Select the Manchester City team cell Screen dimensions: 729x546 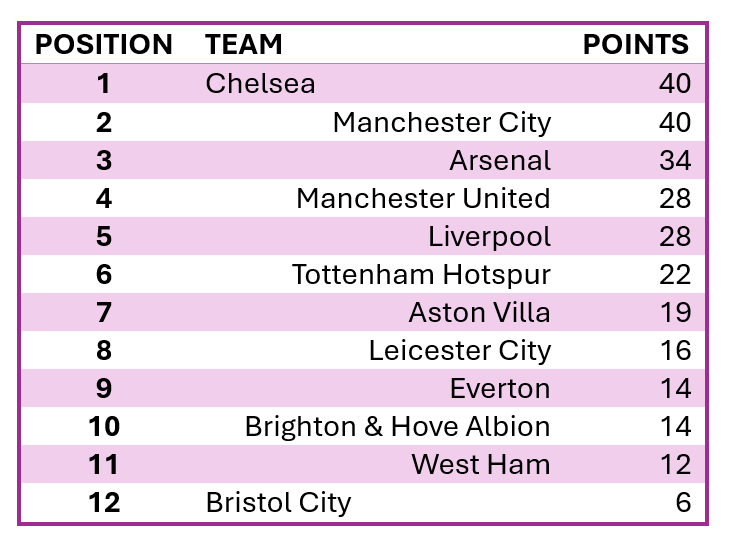pyautogui.click(x=441, y=122)
